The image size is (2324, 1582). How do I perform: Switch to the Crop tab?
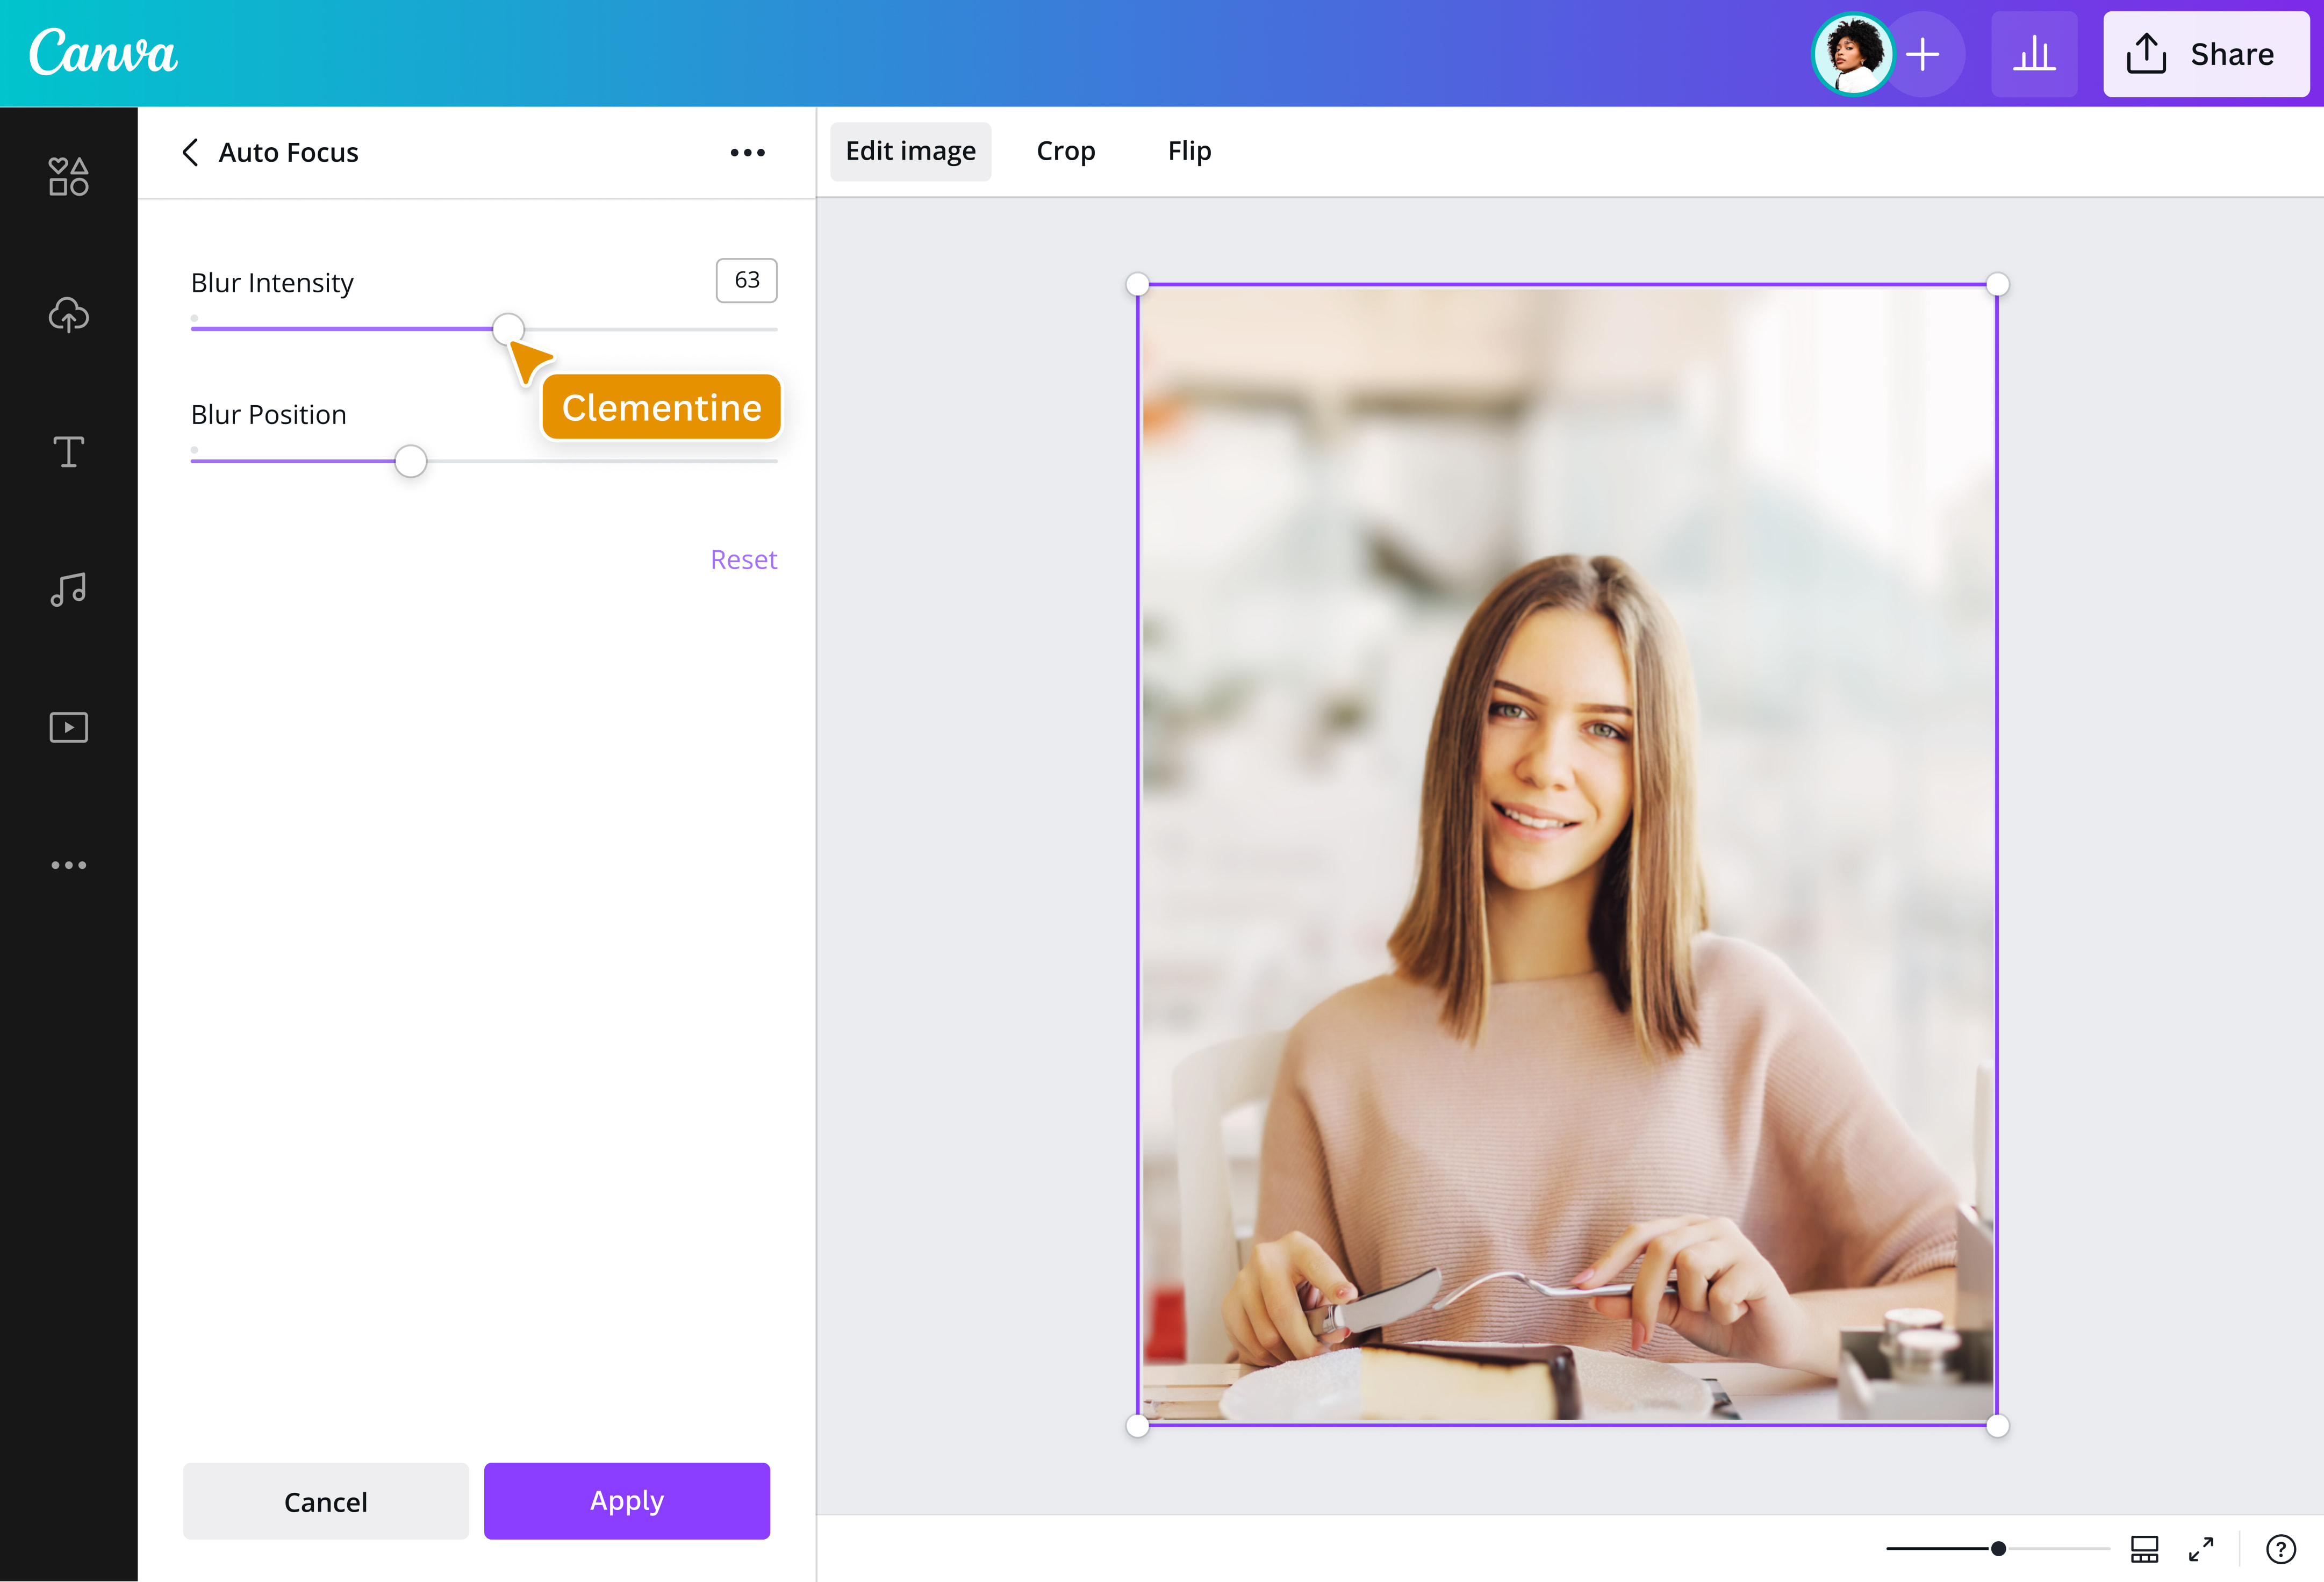click(1065, 151)
